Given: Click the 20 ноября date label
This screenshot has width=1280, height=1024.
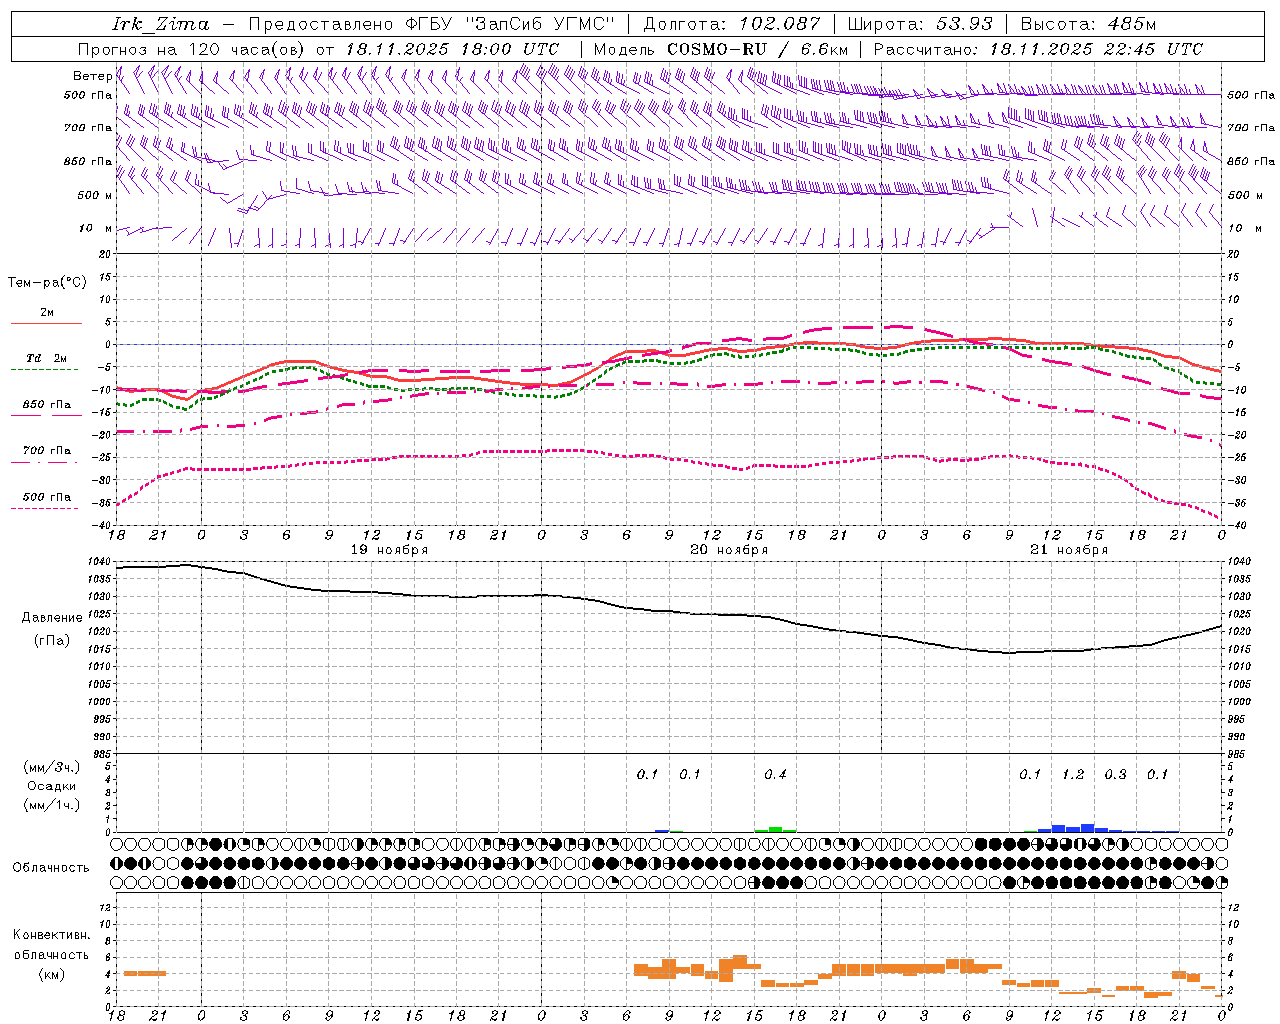Looking at the screenshot, I should pyautogui.click(x=729, y=550).
